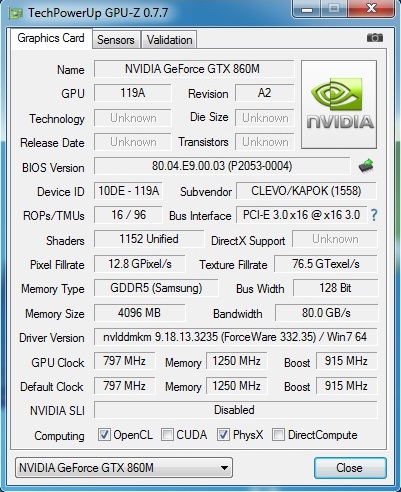
Task: Click the Bus Interface PCI-E 3.0 field
Action: coord(301,215)
